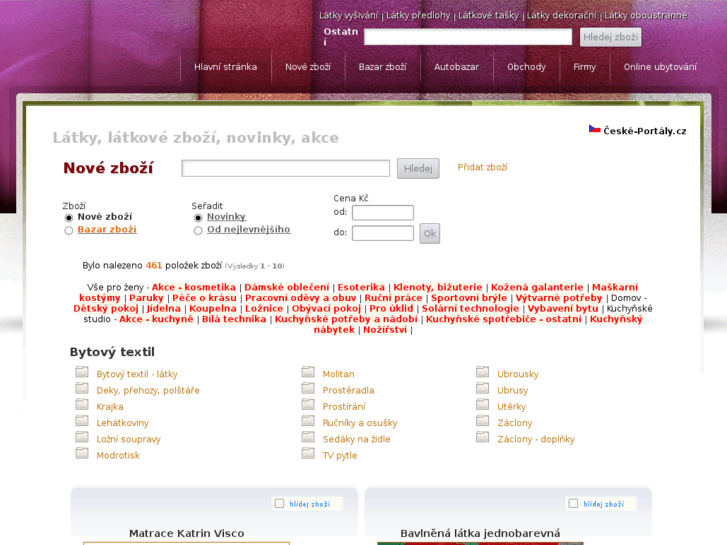Click folder icon beside Ložní soupravy
Viewport: 727px width, 545px height.
click(82, 437)
